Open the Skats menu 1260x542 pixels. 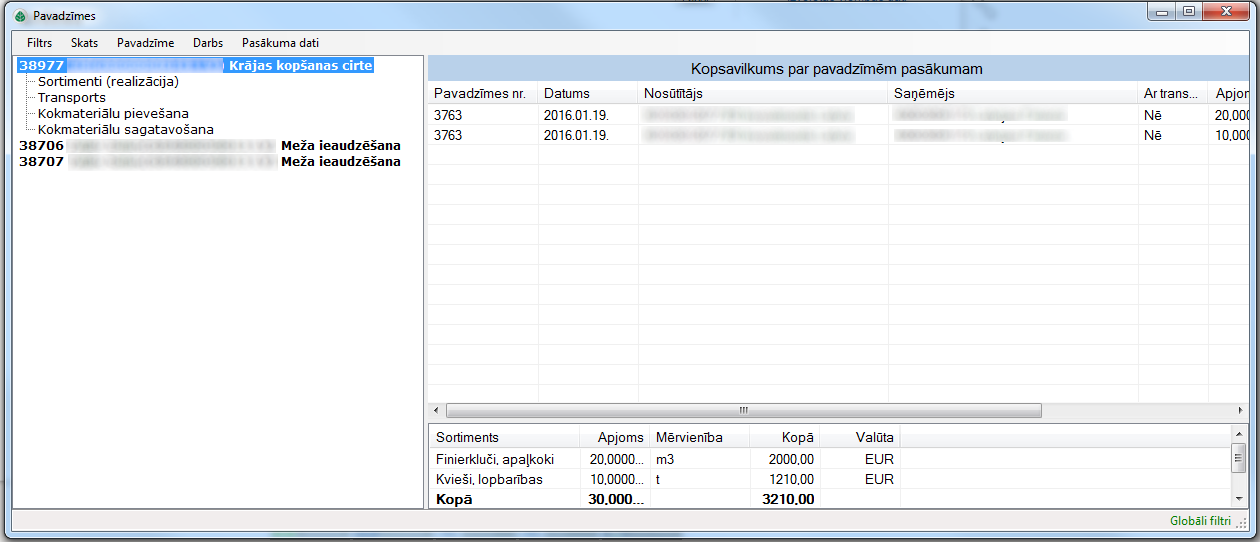coord(84,43)
